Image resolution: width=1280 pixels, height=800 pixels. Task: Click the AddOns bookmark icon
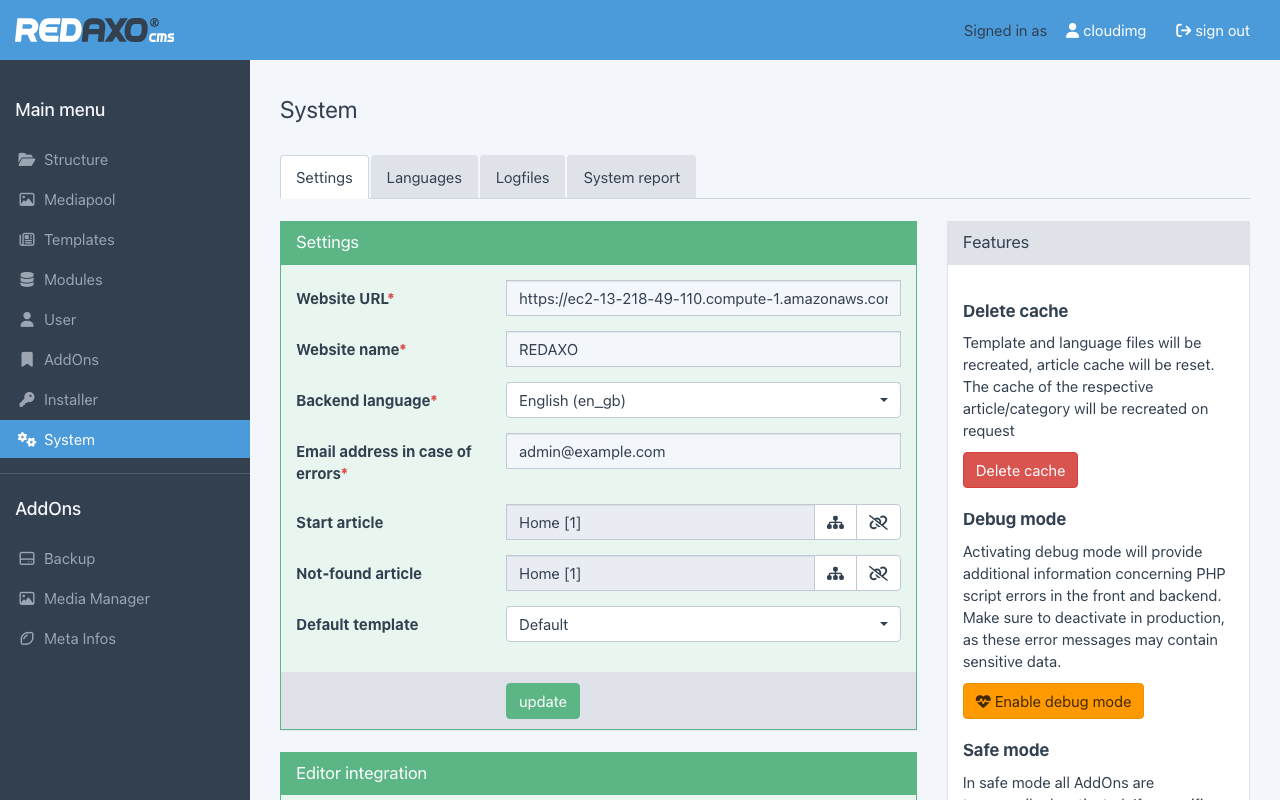point(27,360)
